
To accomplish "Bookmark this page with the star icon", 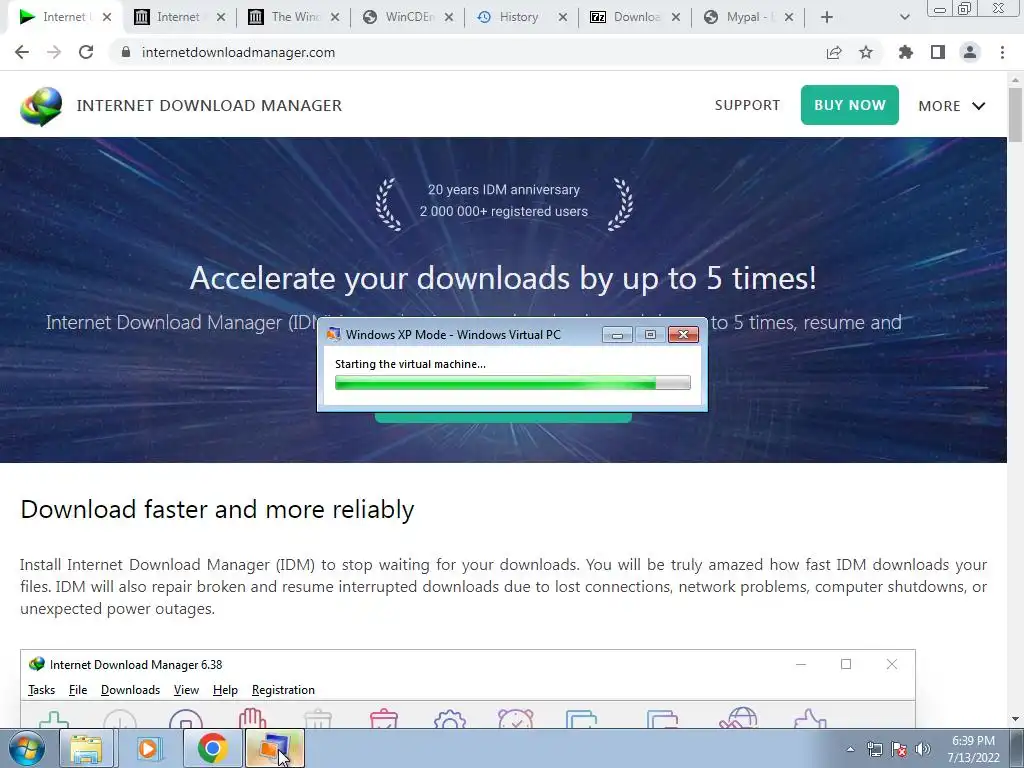I will tap(866, 52).
